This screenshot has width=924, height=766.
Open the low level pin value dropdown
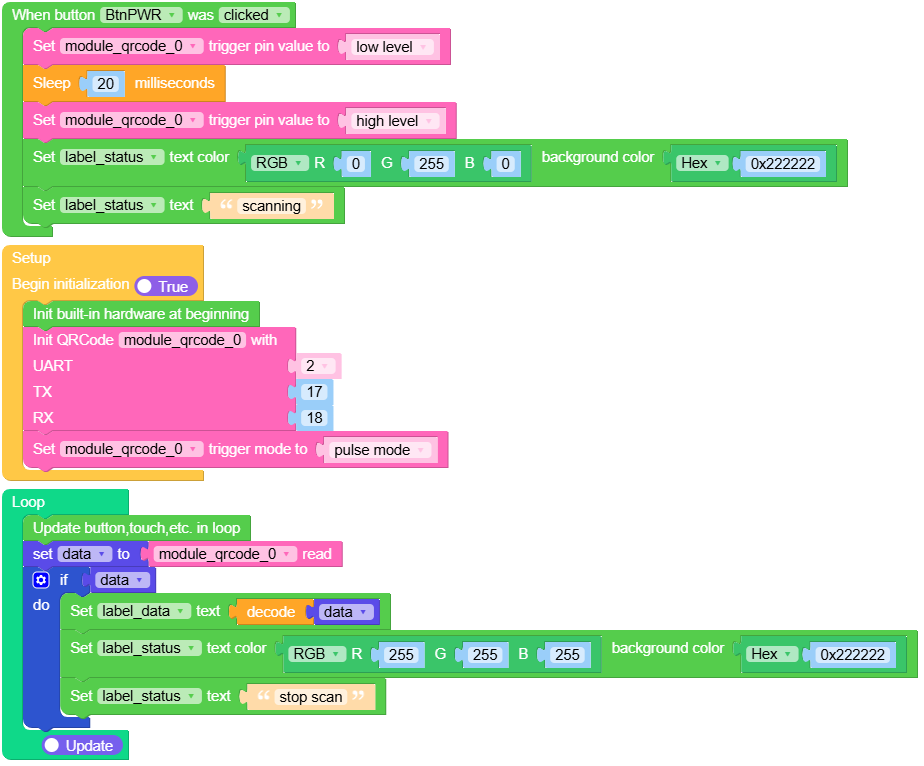[x=392, y=47]
